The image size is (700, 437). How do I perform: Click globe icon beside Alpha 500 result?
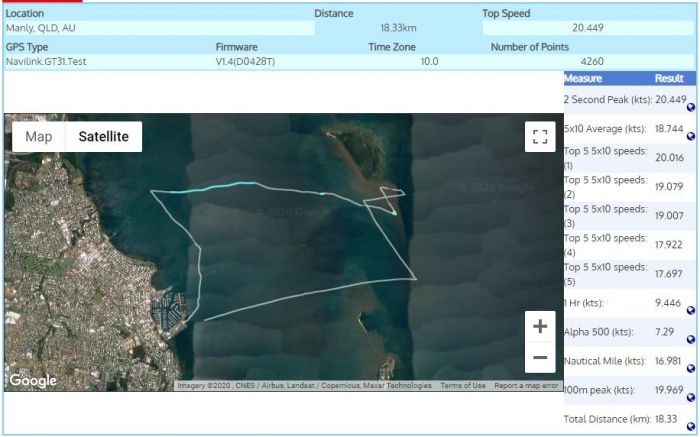691,338
